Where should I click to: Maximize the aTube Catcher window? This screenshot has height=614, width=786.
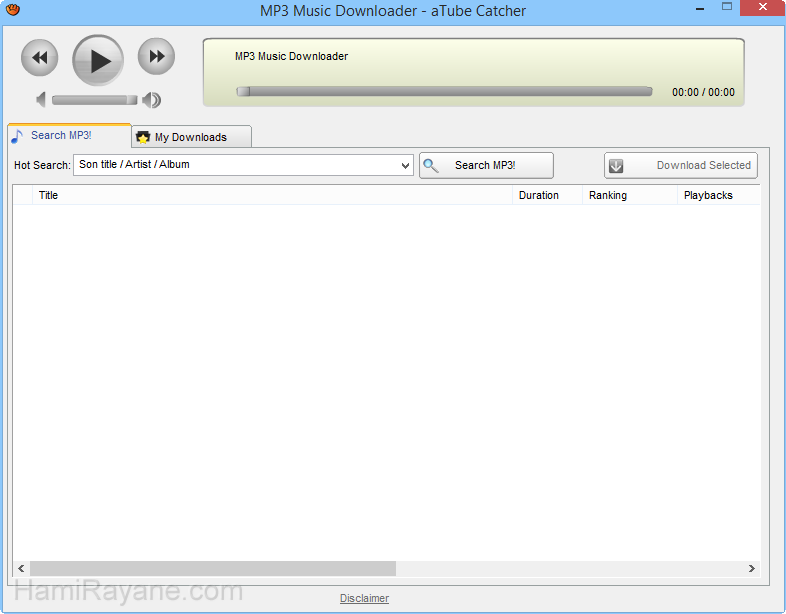727,7
